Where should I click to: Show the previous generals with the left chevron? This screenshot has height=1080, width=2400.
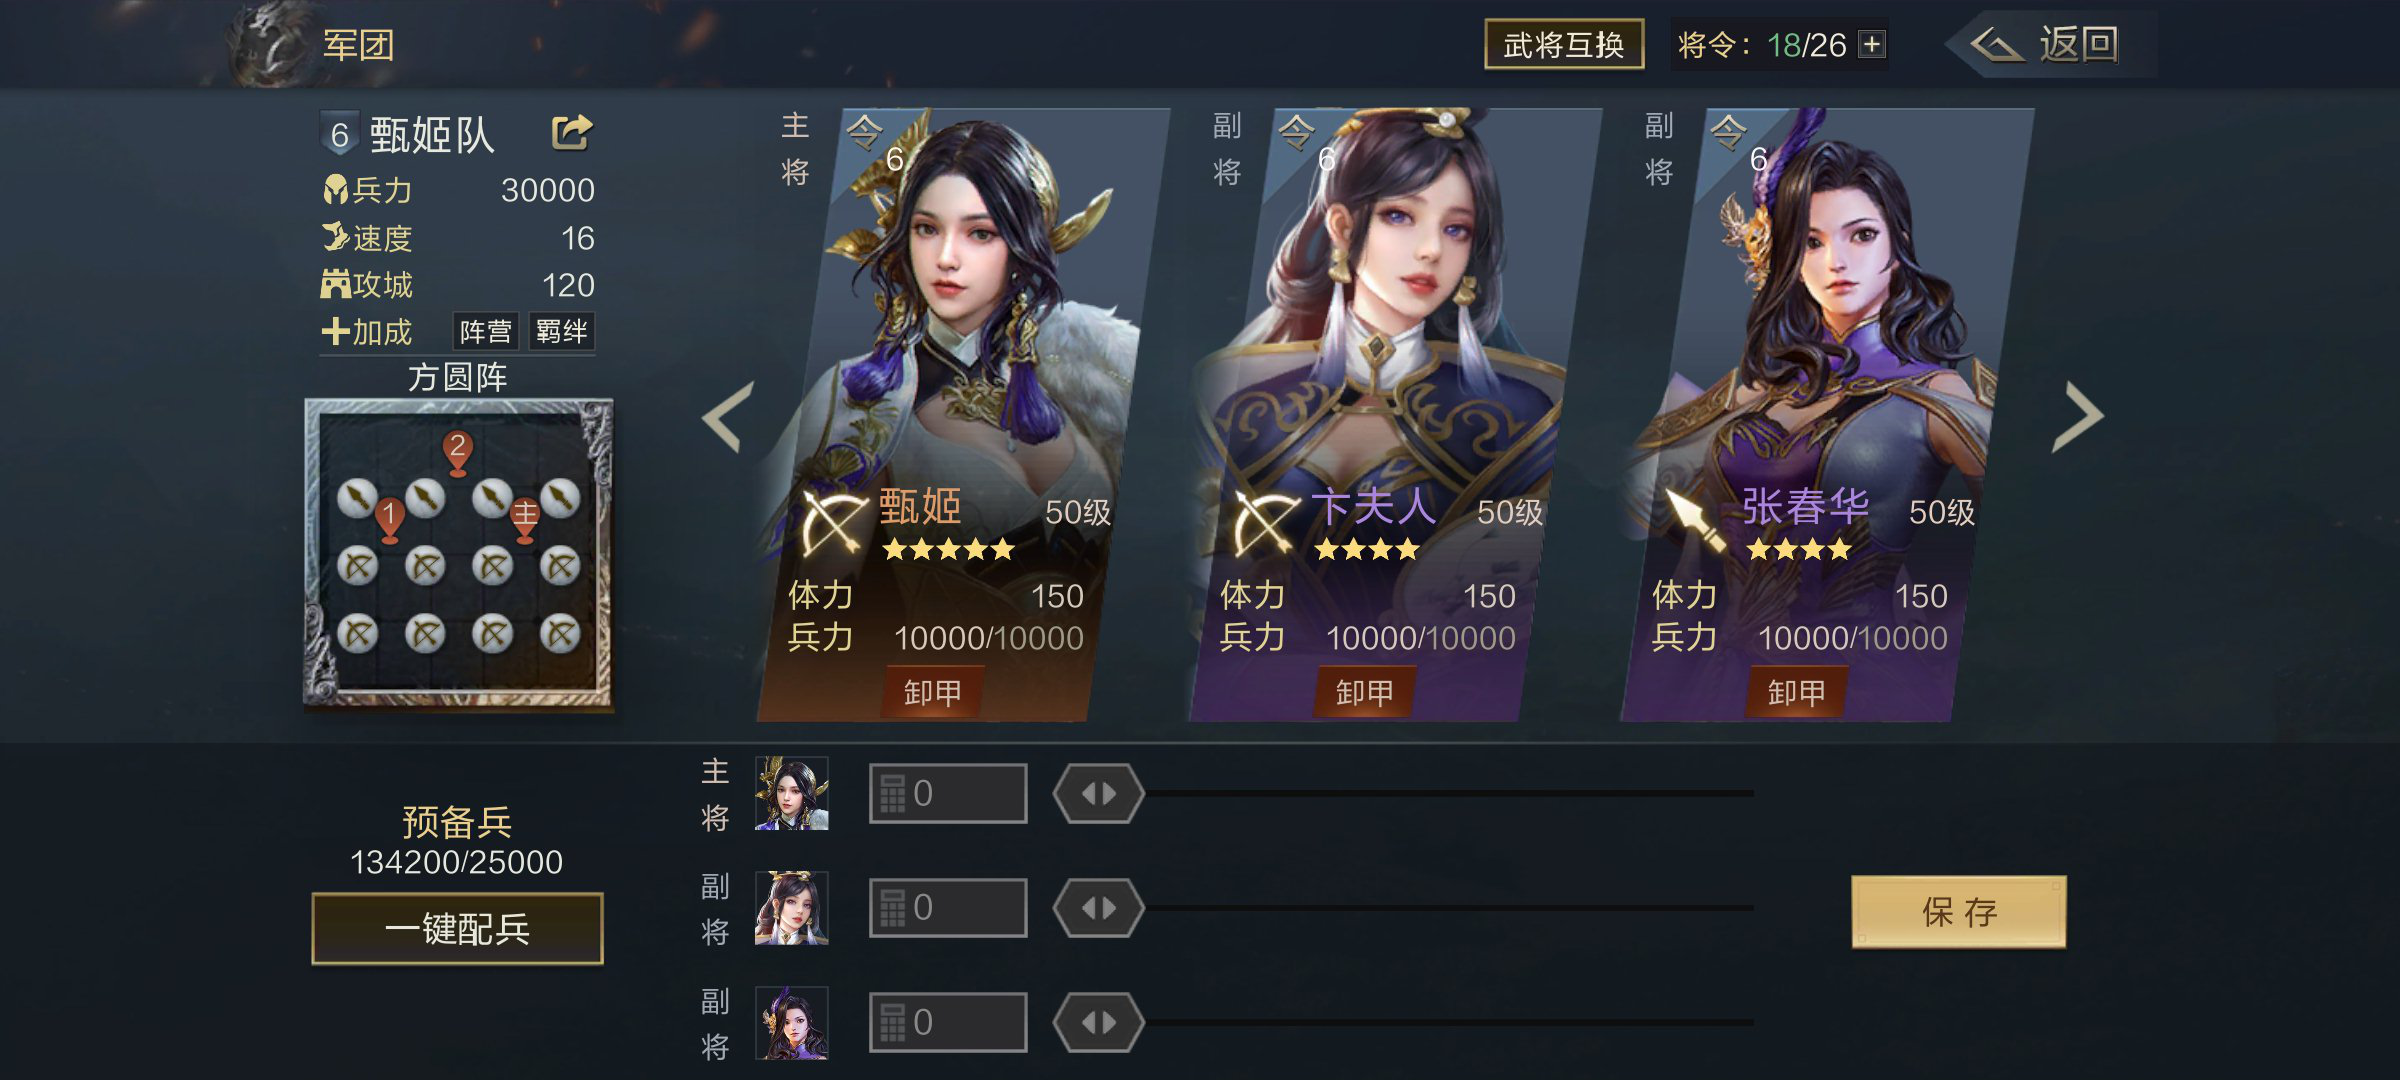(x=728, y=417)
